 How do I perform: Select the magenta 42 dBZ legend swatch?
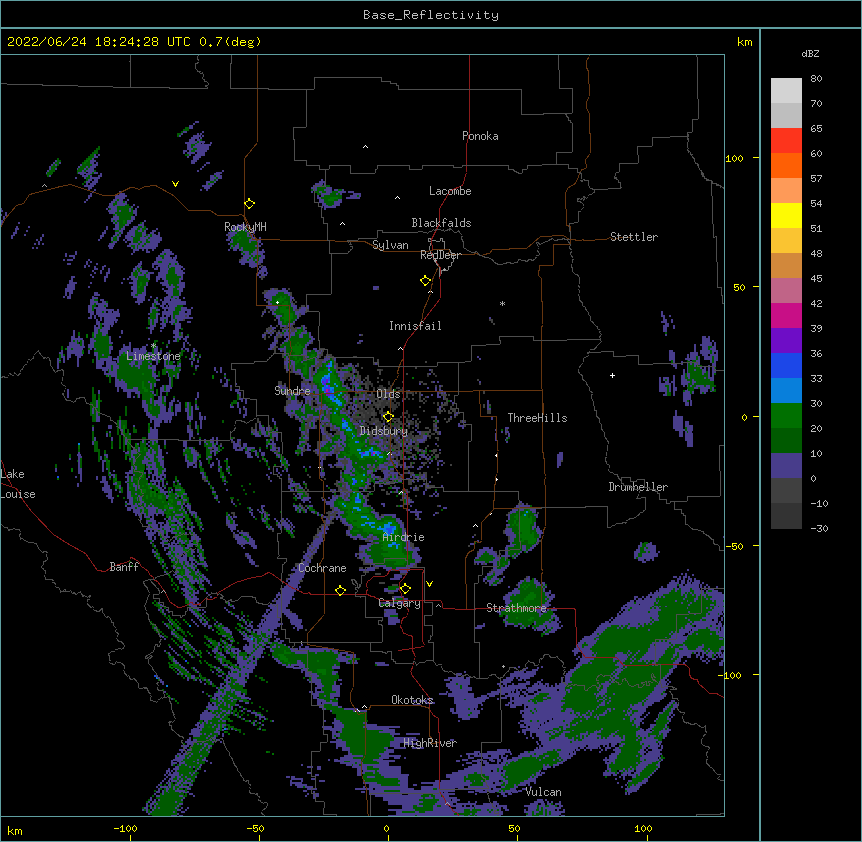786,315
